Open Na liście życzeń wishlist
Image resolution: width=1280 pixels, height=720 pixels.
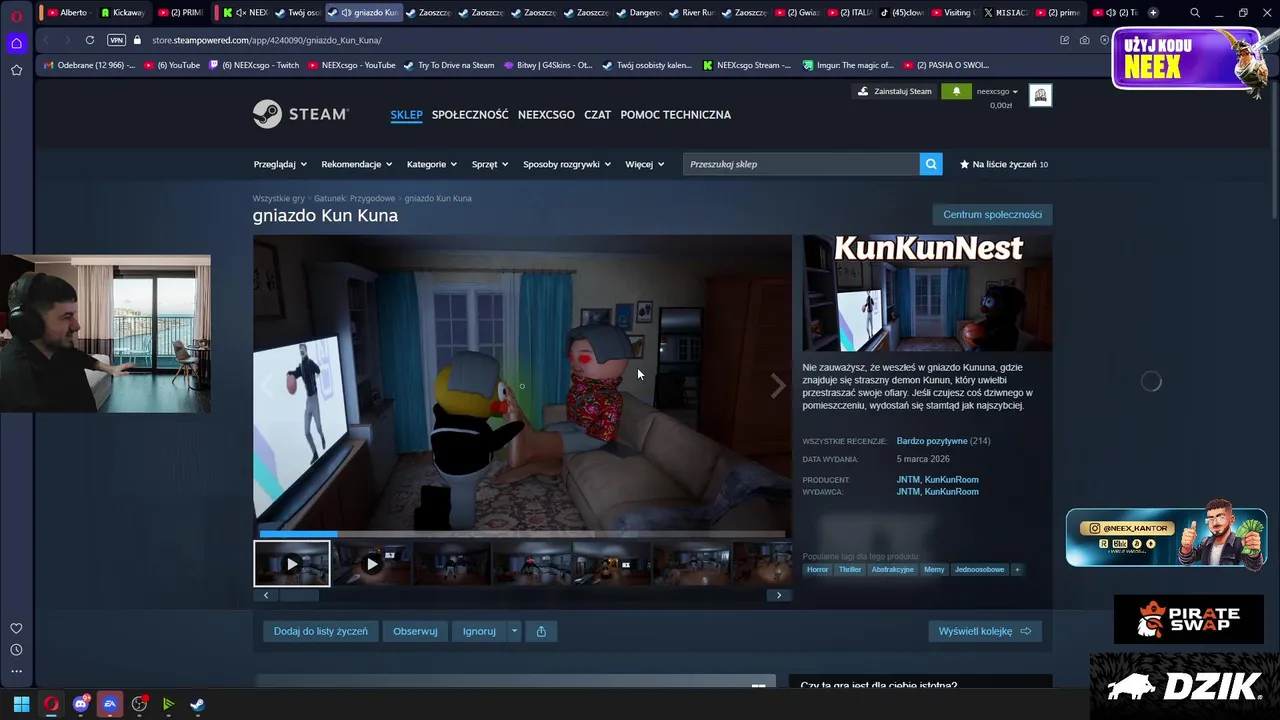point(1004,164)
